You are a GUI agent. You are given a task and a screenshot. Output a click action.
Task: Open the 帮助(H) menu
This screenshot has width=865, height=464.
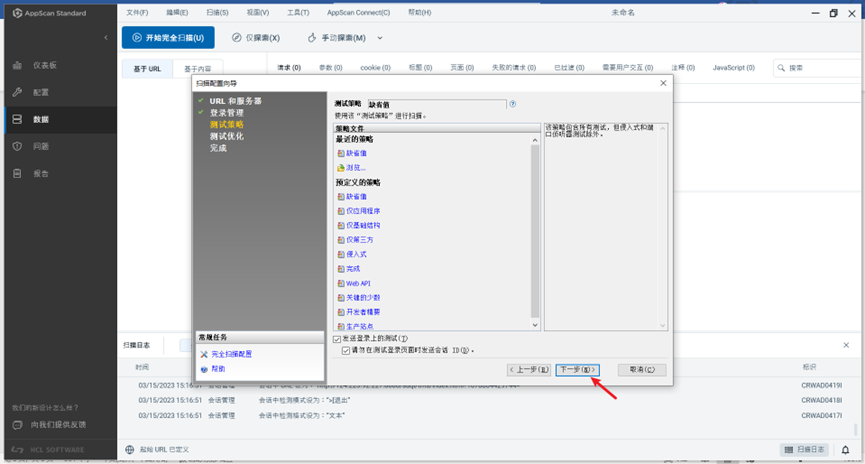[x=420, y=12]
